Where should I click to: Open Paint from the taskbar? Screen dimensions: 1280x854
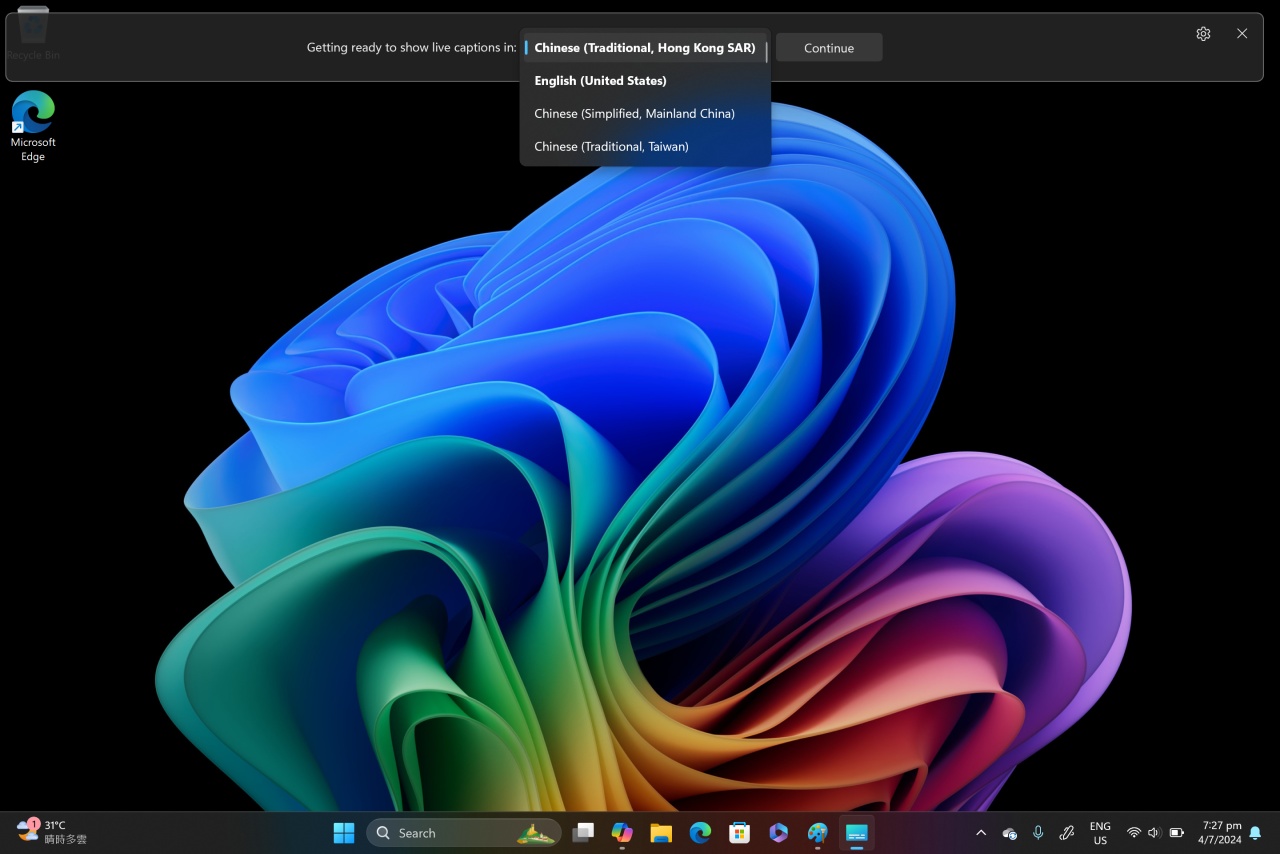tap(818, 833)
